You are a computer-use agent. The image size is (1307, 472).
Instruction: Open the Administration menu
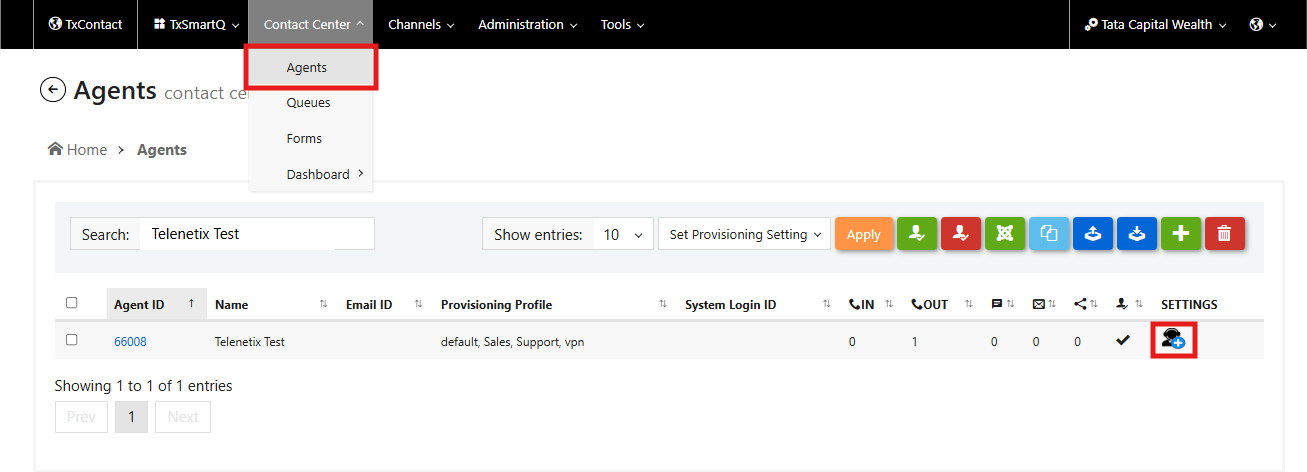(527, 24)
